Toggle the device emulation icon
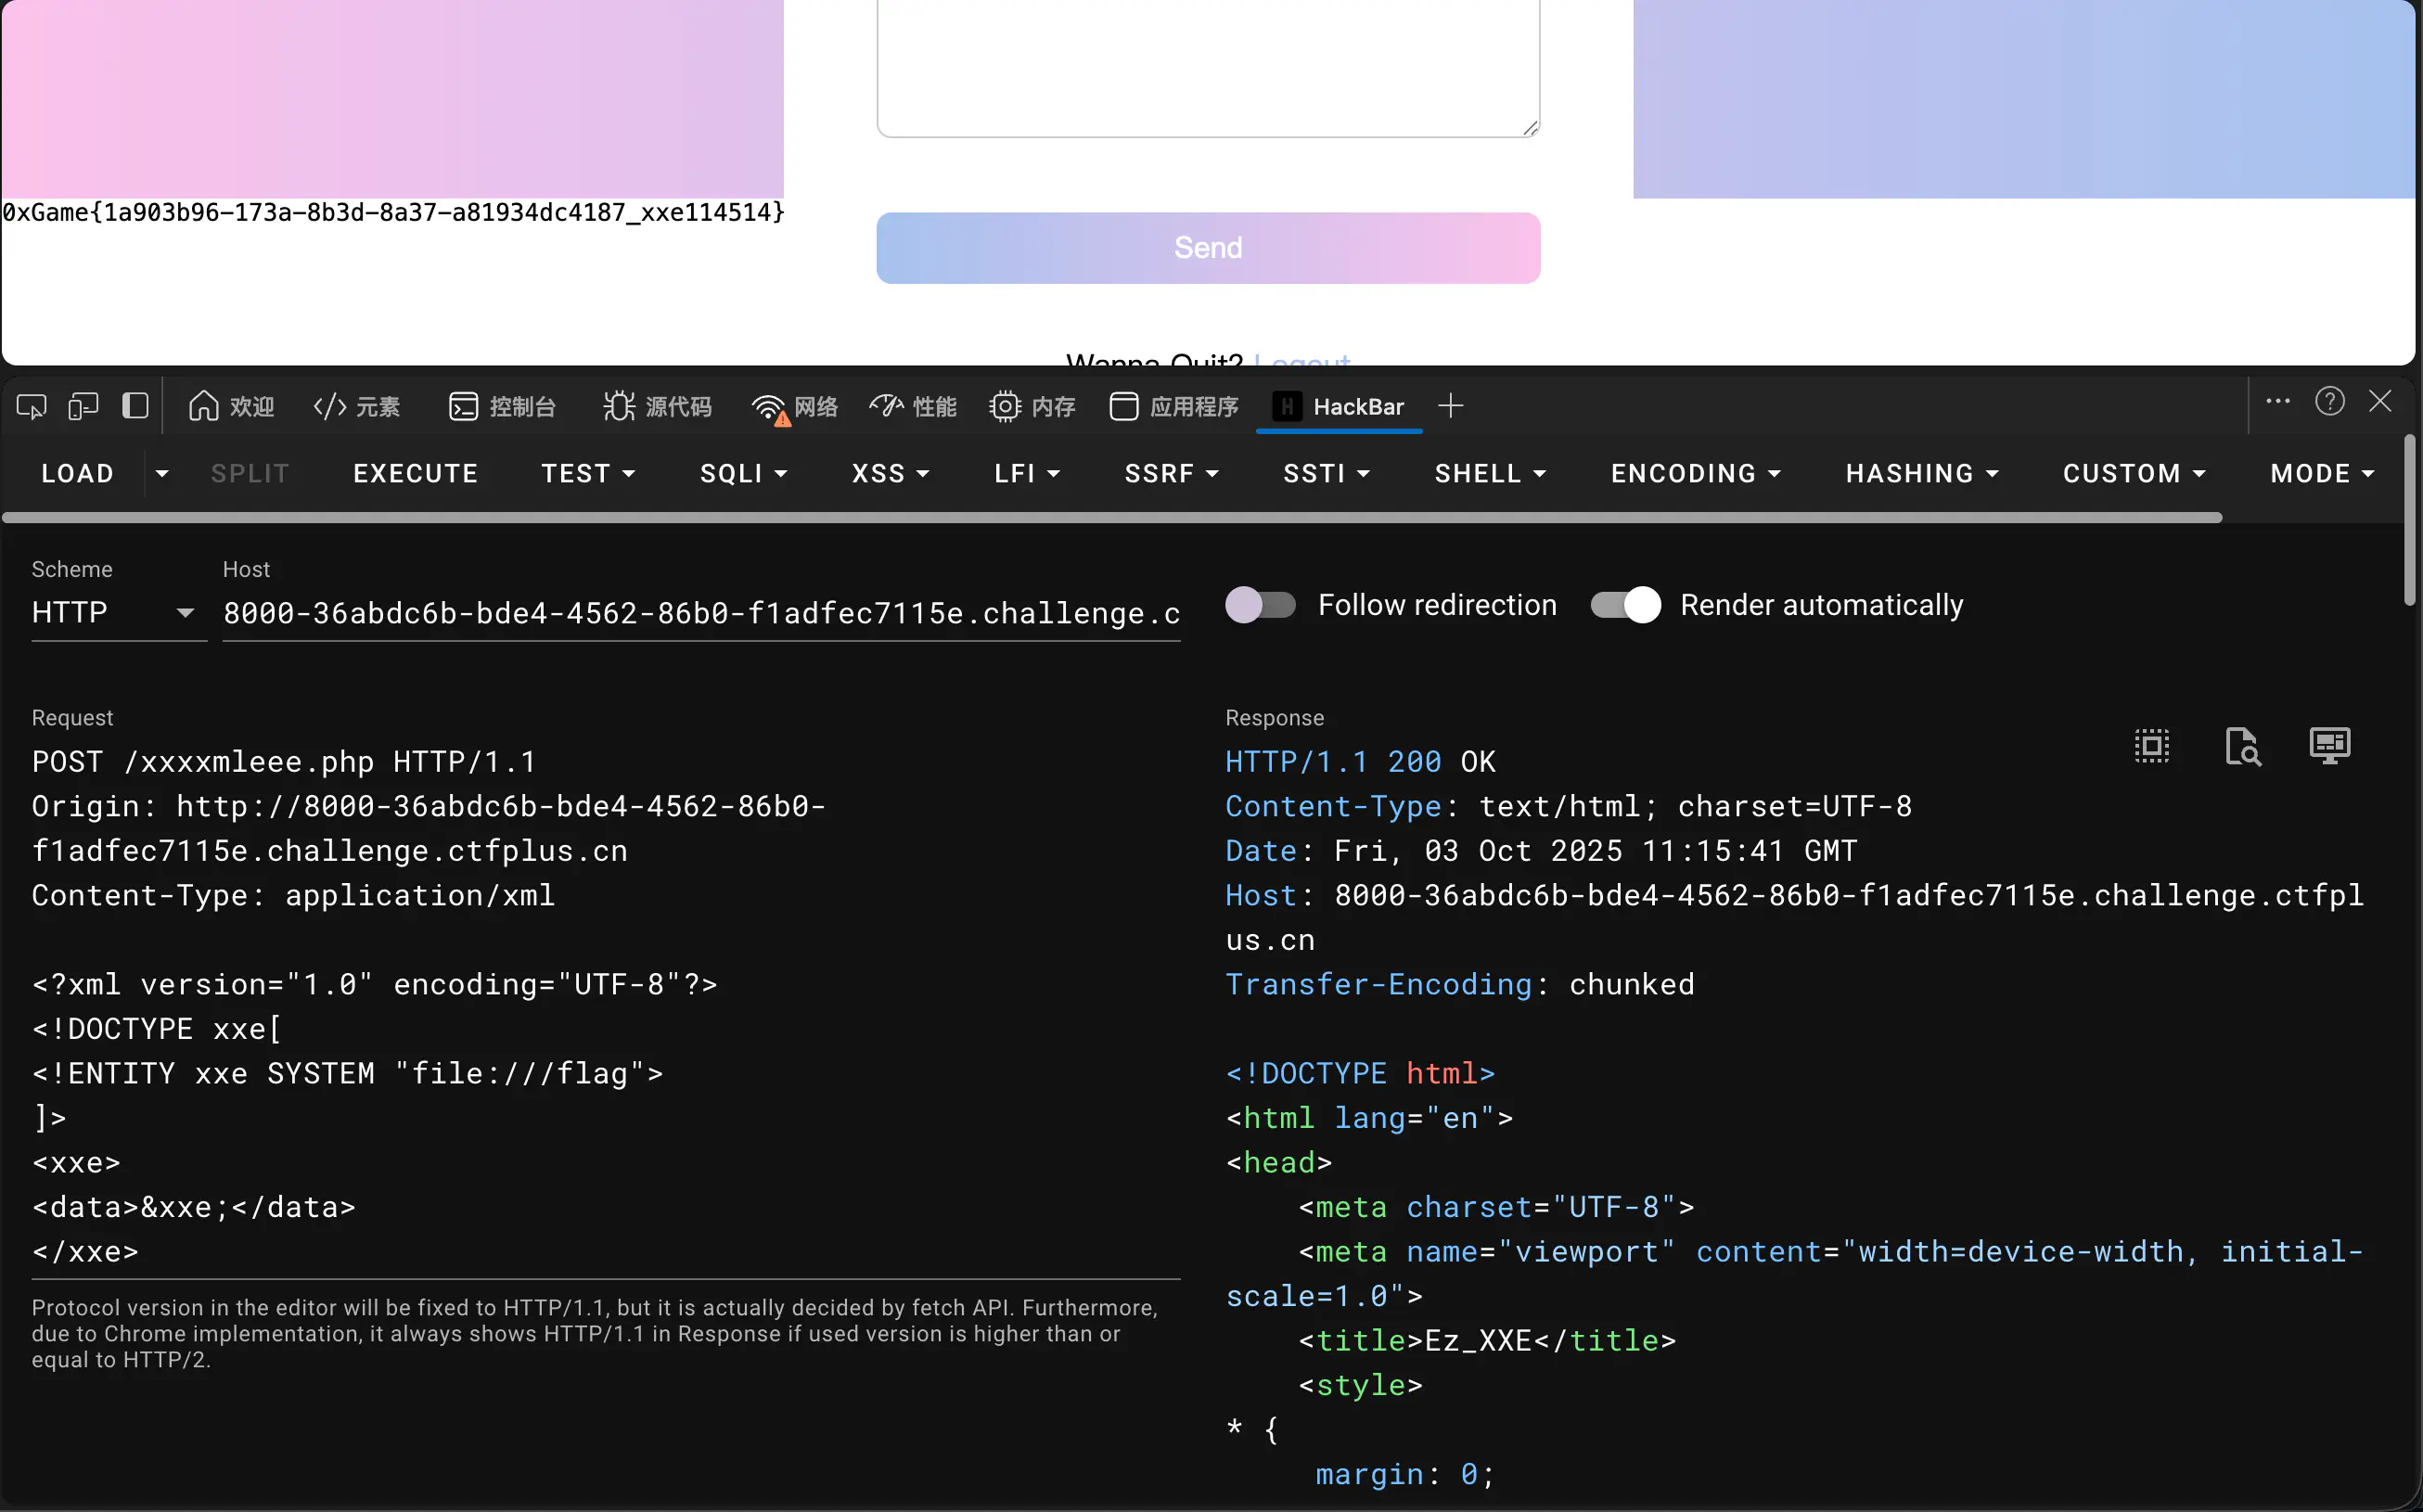This screenshot has width=2423, height=1512. [x=83, y=406]
